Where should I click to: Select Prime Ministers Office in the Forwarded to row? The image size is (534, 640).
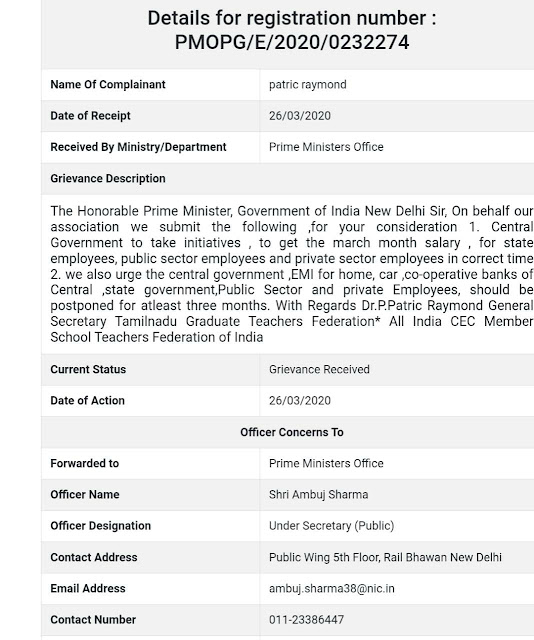326,463
